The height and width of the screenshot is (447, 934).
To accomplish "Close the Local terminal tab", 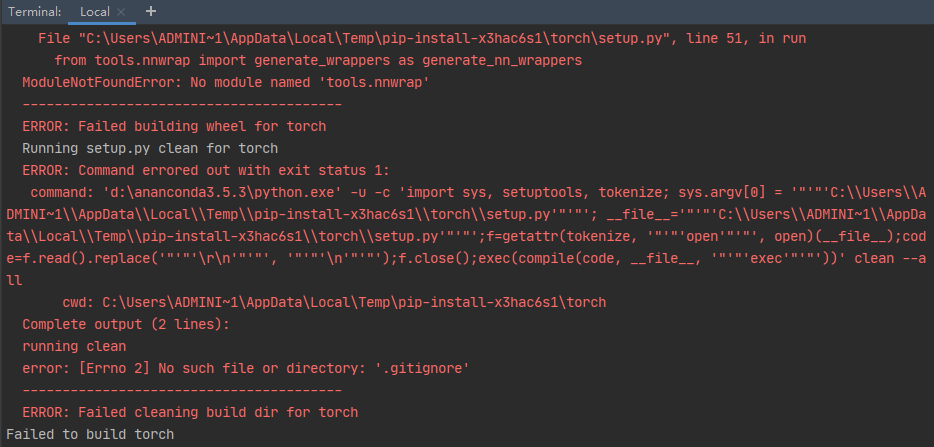I will [121, 12].
